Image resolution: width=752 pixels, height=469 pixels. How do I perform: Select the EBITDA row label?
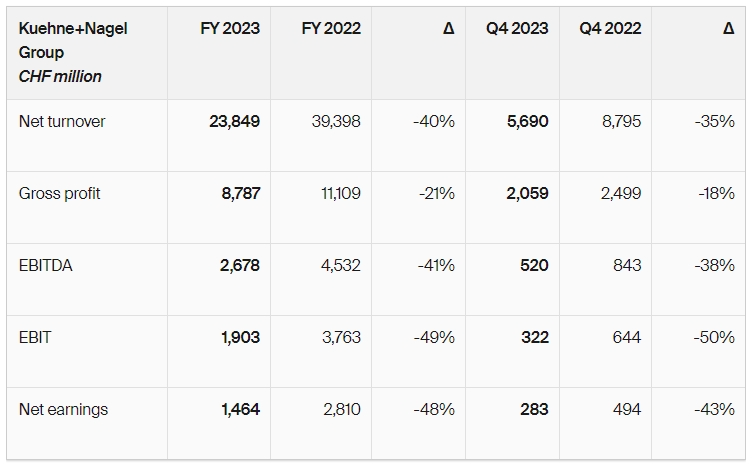46,266
